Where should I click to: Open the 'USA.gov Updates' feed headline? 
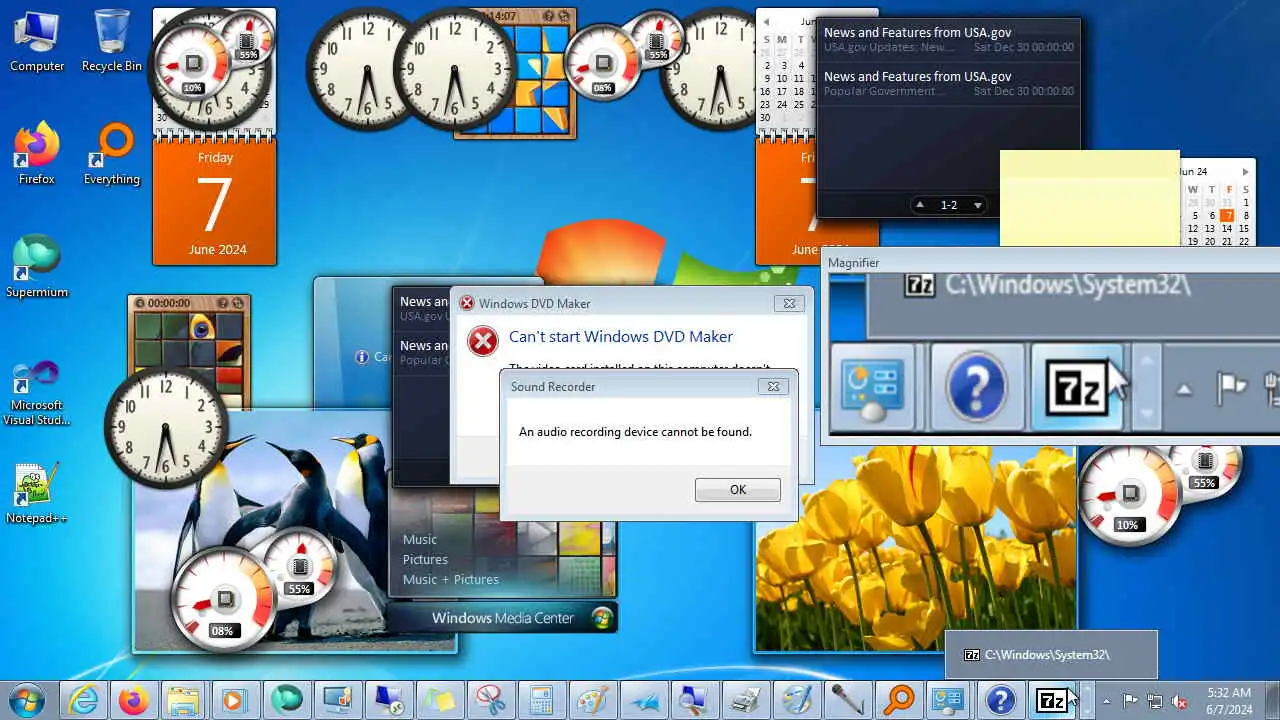(947, 39)
